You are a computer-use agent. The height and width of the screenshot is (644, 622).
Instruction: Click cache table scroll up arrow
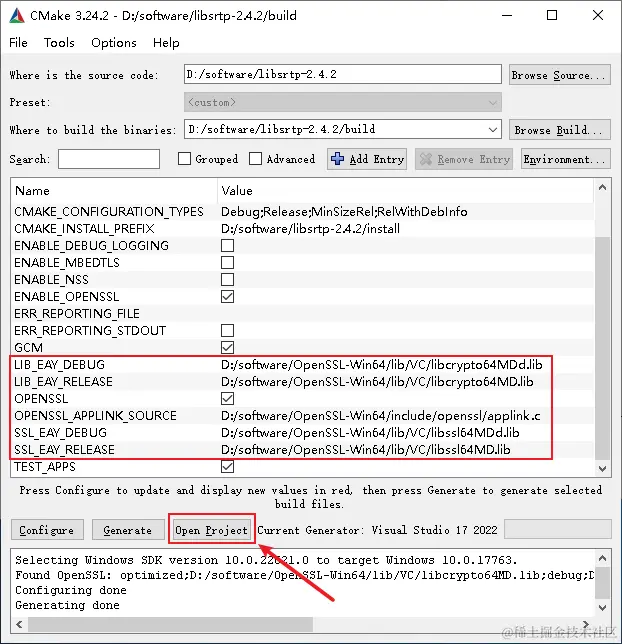click(603, 188)
